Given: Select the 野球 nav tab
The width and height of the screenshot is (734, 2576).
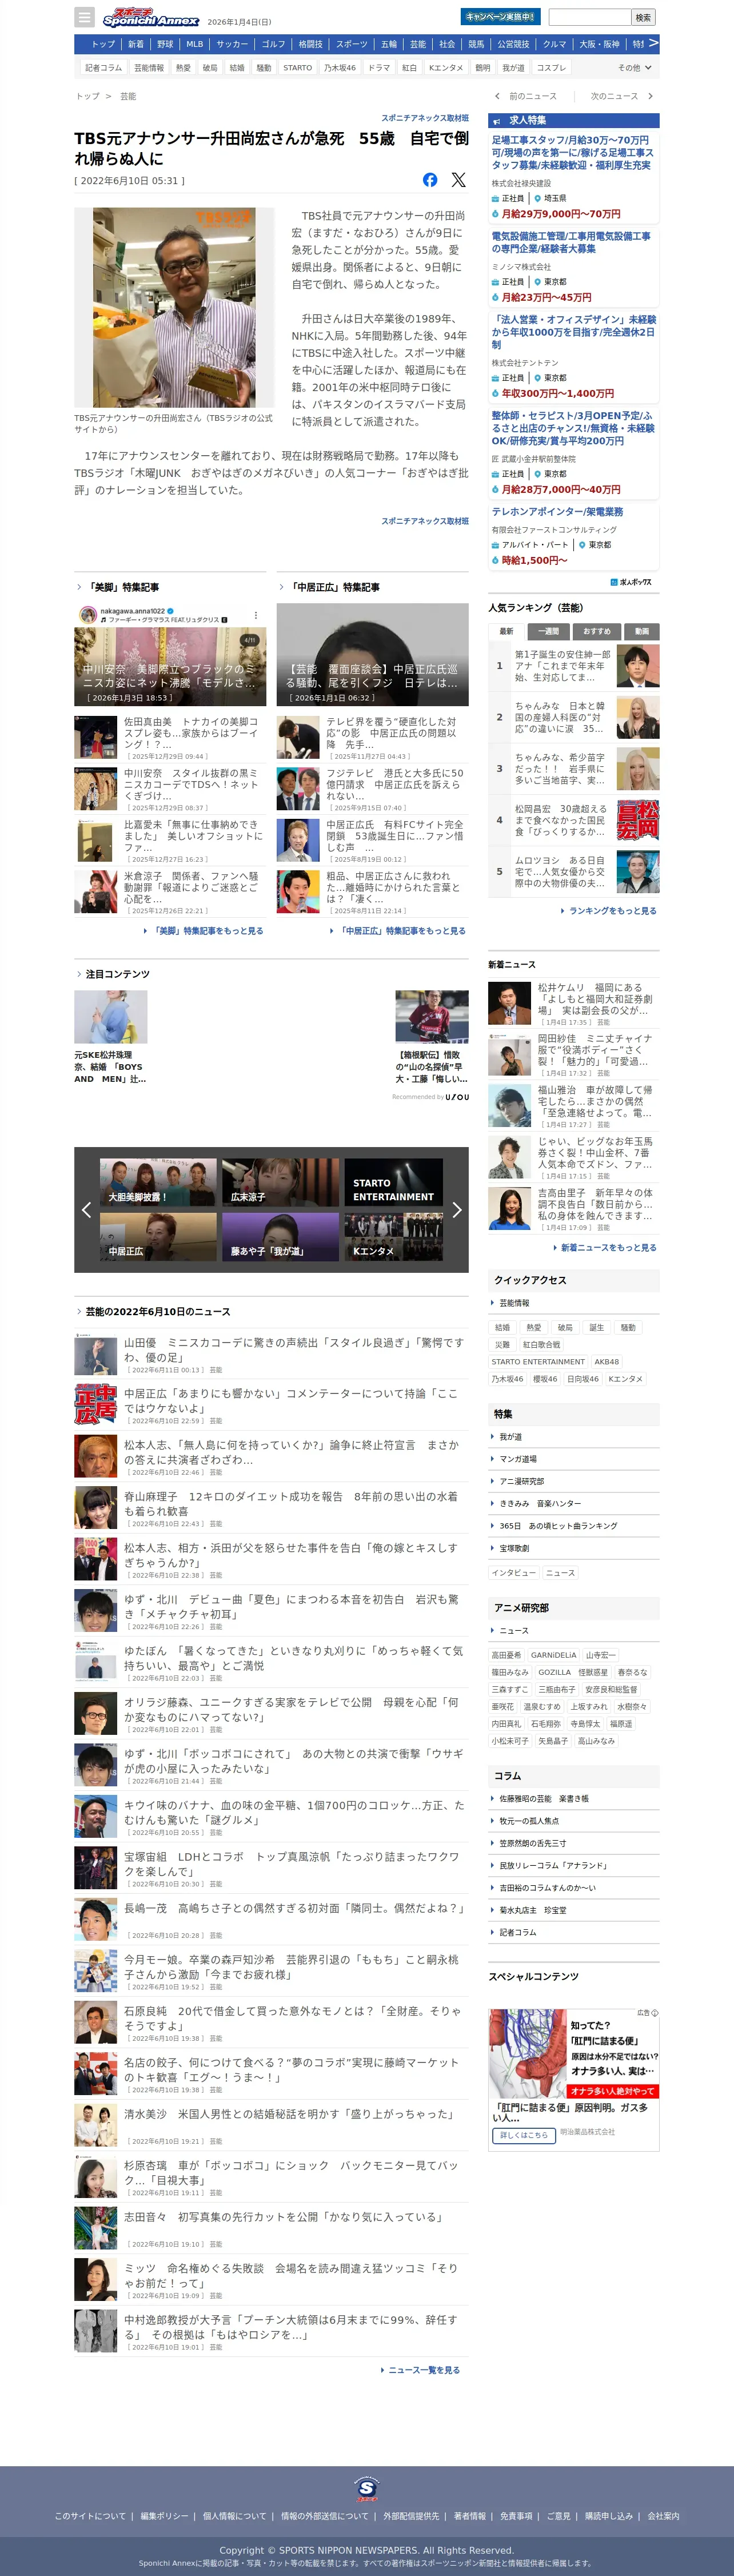Looking at the screenshot, I should (x=165, y=44).
